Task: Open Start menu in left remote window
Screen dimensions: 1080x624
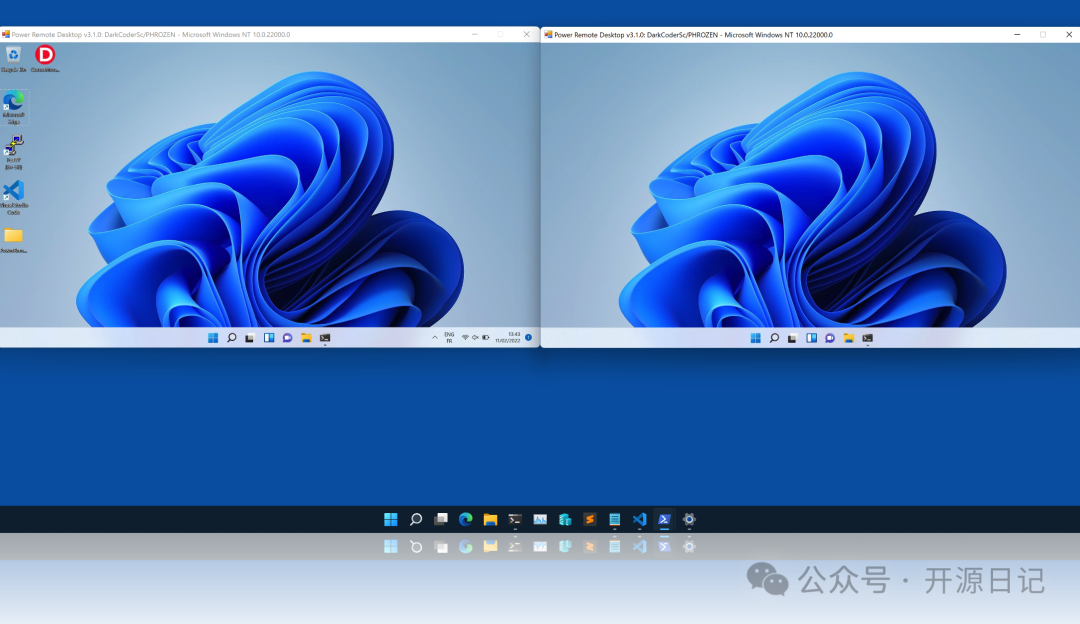Action: click(213, 338)
